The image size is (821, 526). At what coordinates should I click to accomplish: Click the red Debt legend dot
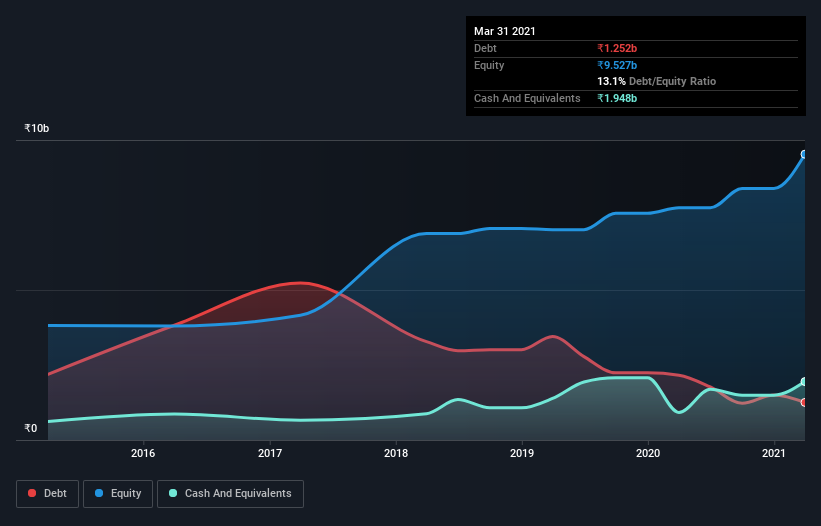click(32, 493)
